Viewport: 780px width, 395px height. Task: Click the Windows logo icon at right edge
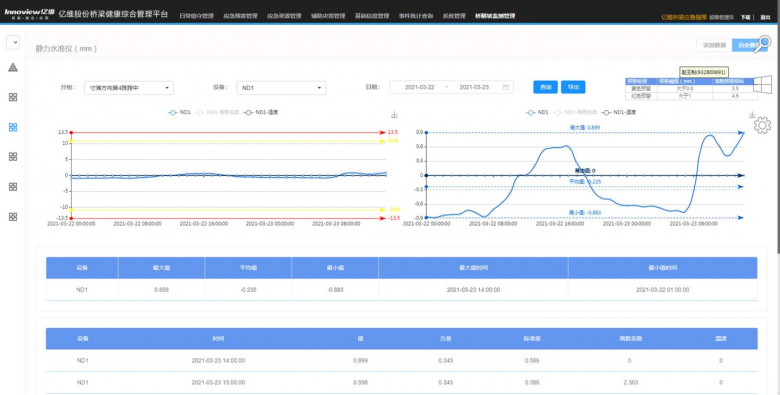coord(762,85)
